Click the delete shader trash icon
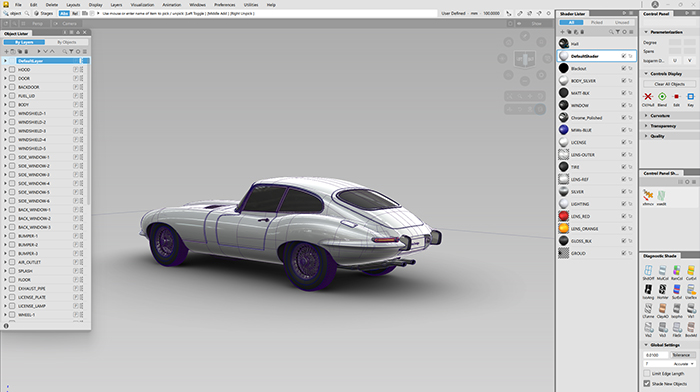This screenshot has width=700, height=392. pos(582,32)
